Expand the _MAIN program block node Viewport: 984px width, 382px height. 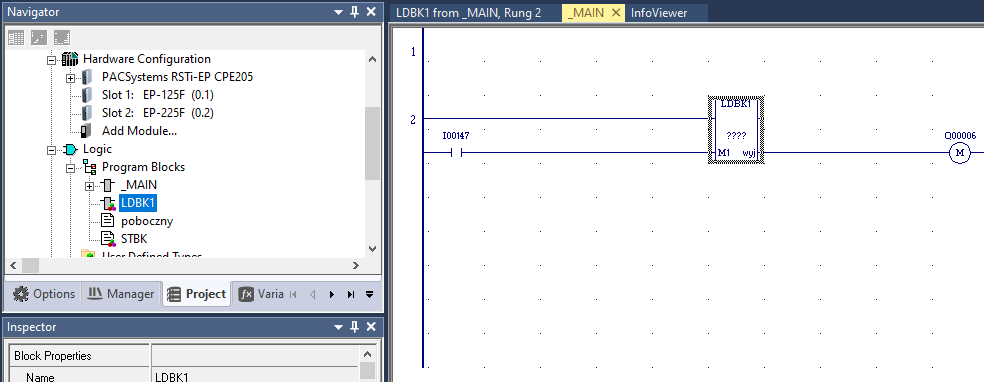click(x=89, y=186)
